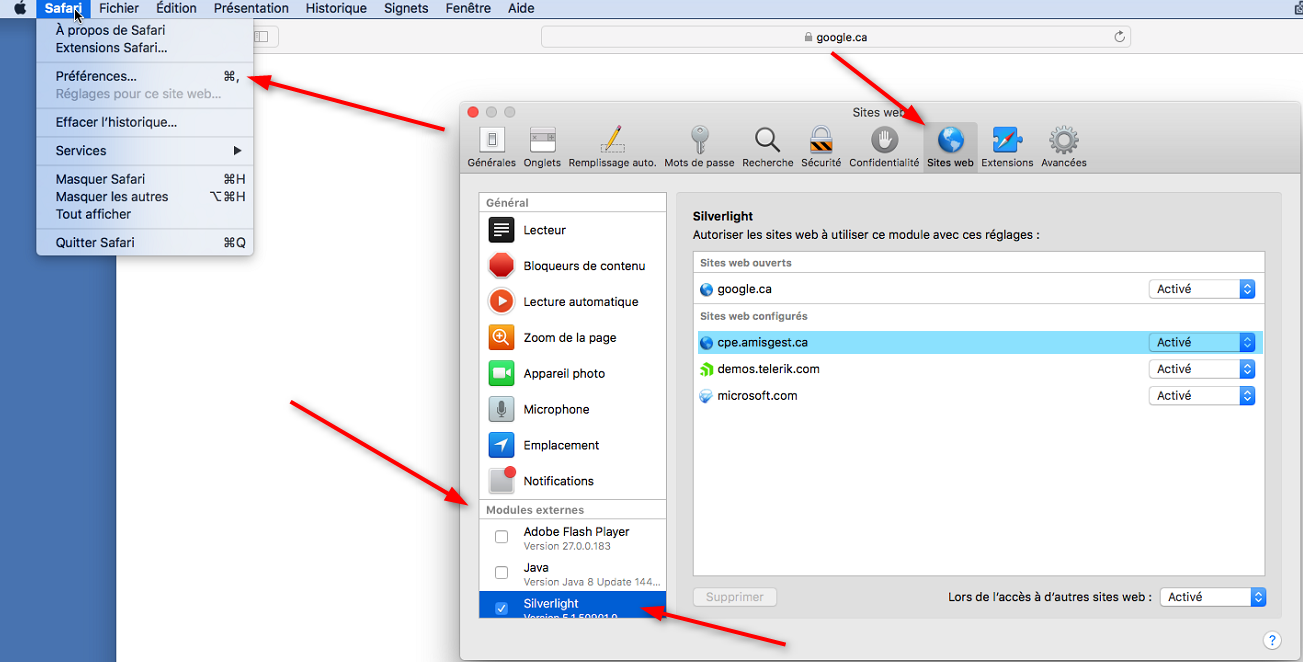The width and height of the screenshot is (1303, 662).
Task: Select Bloqueurs de contenu stop icon
Action: 501,266
